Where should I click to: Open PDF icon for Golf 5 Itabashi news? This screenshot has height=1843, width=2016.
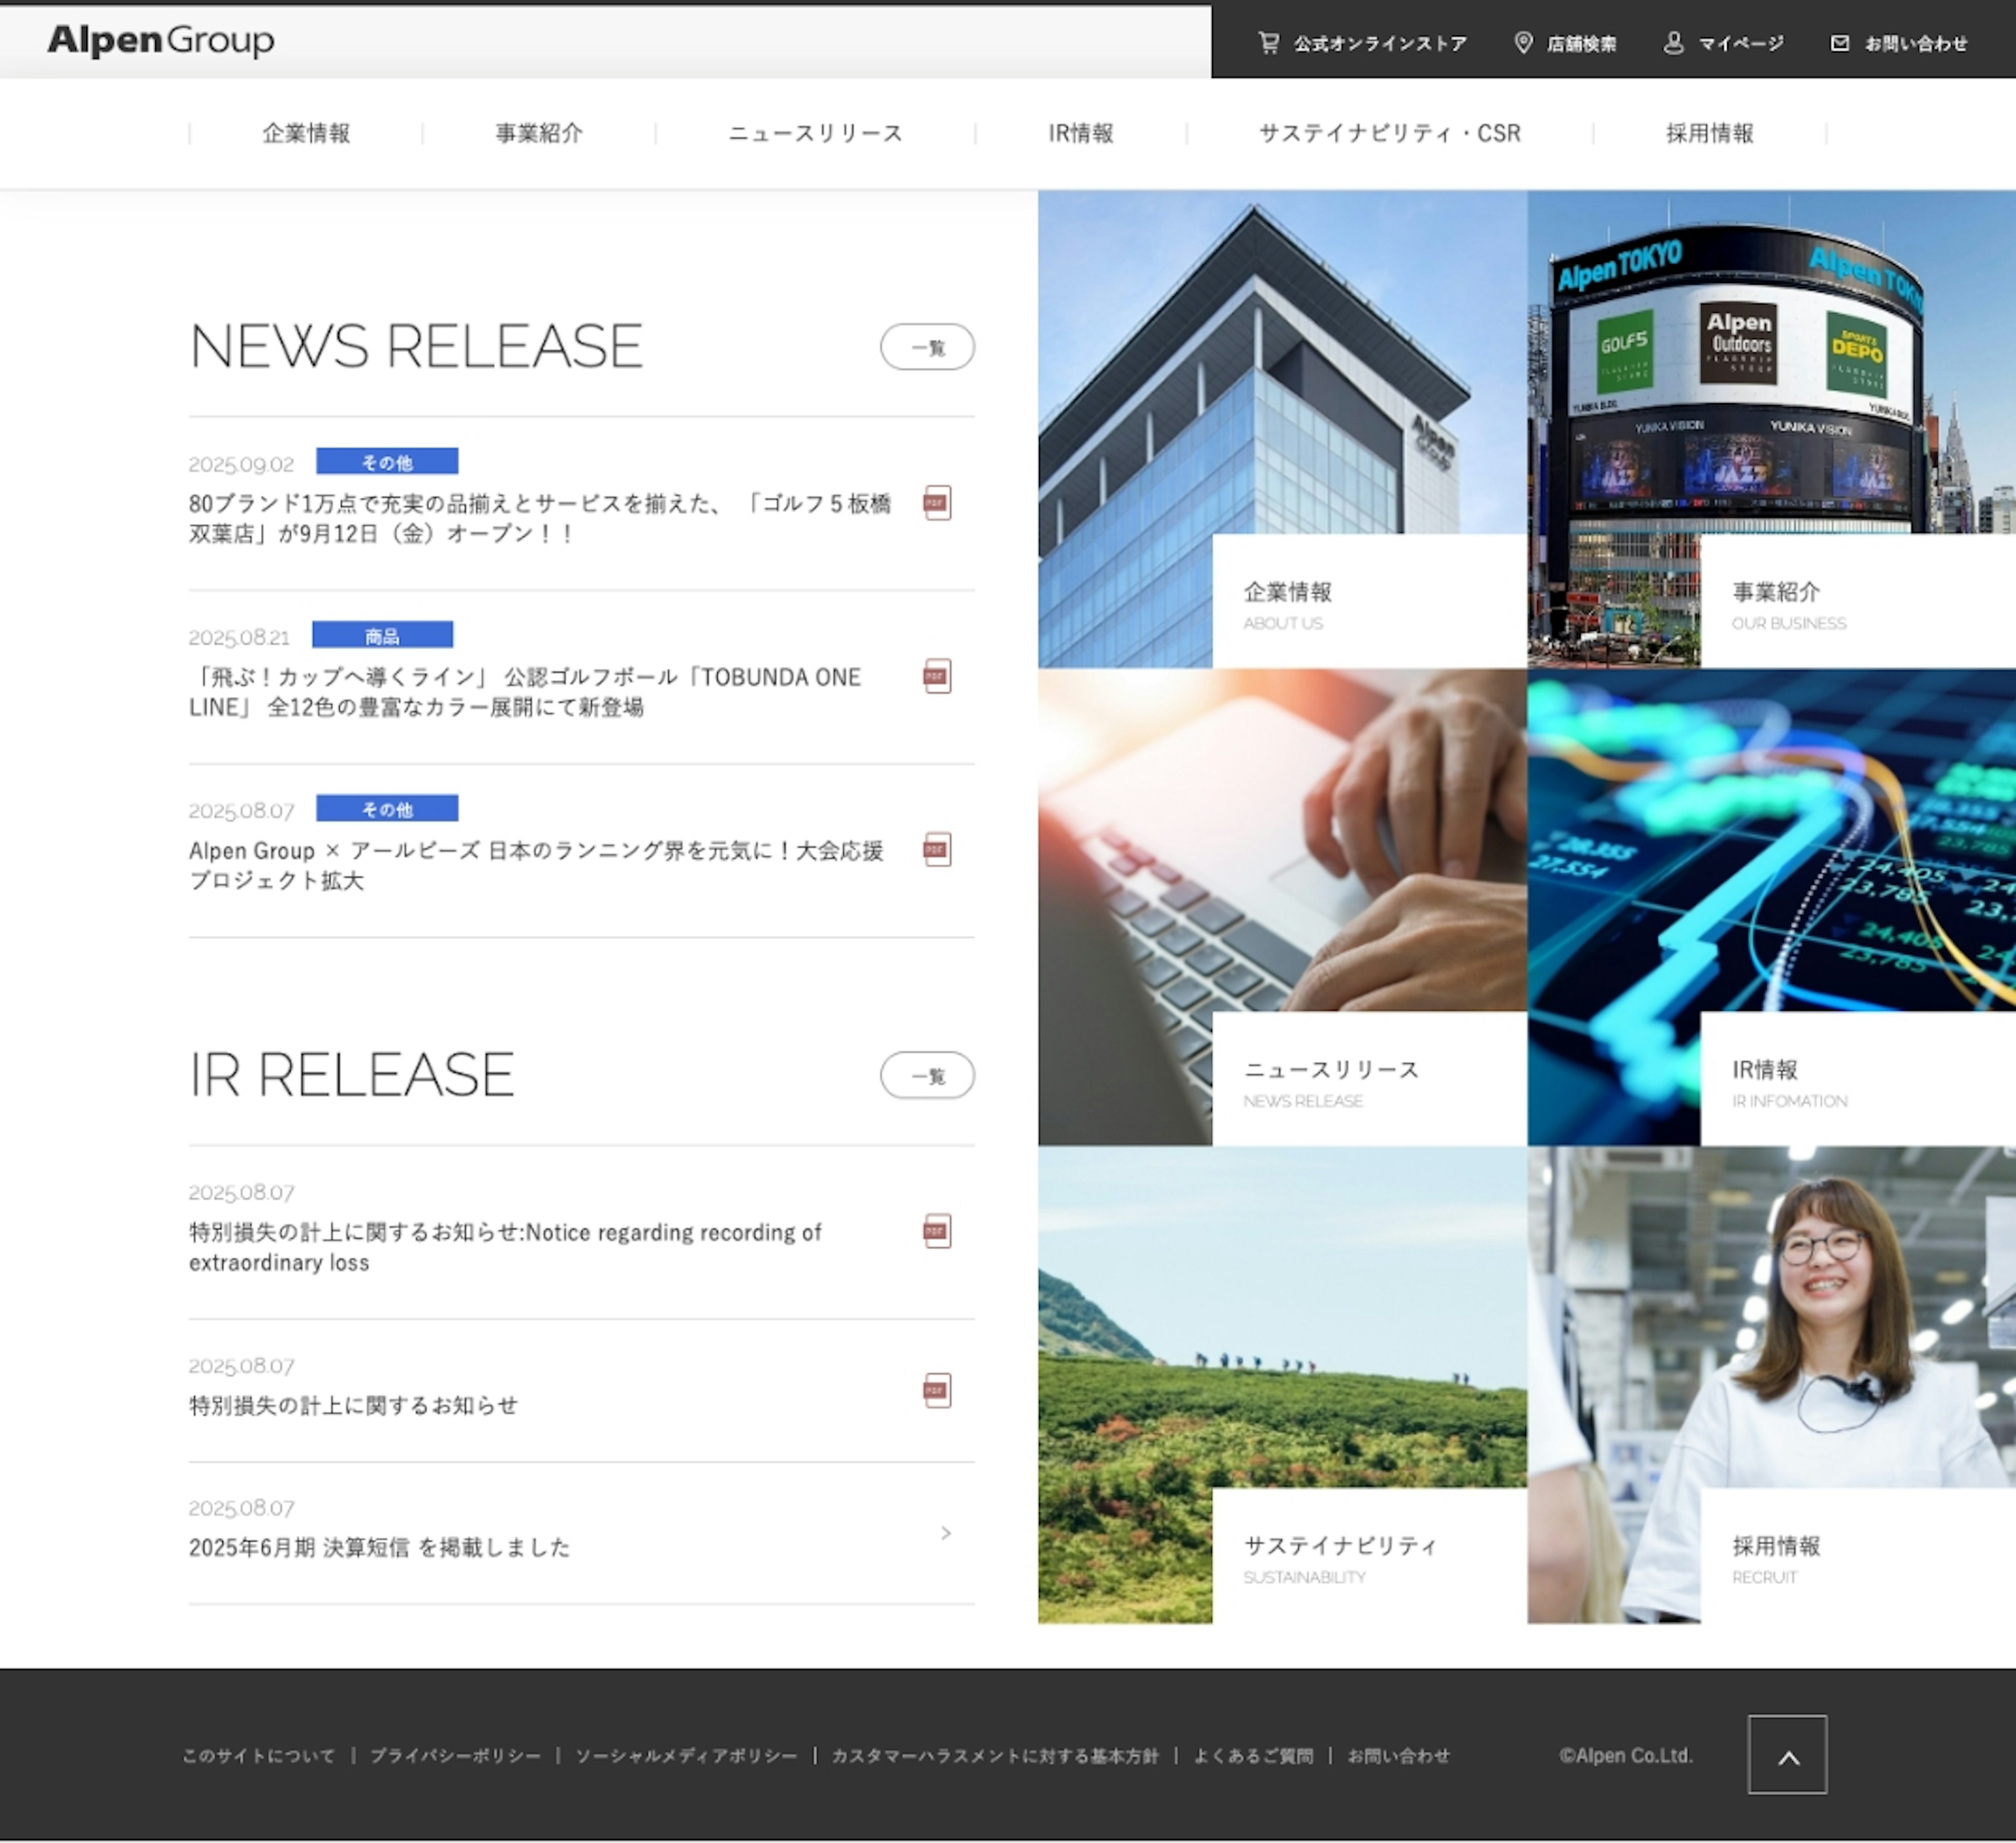937,503
